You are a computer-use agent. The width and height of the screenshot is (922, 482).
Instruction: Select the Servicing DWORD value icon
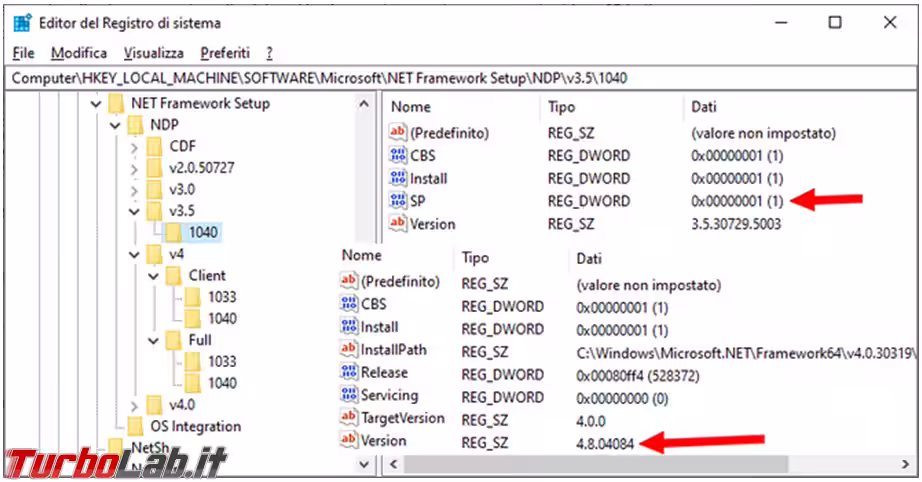pos(349,395)
